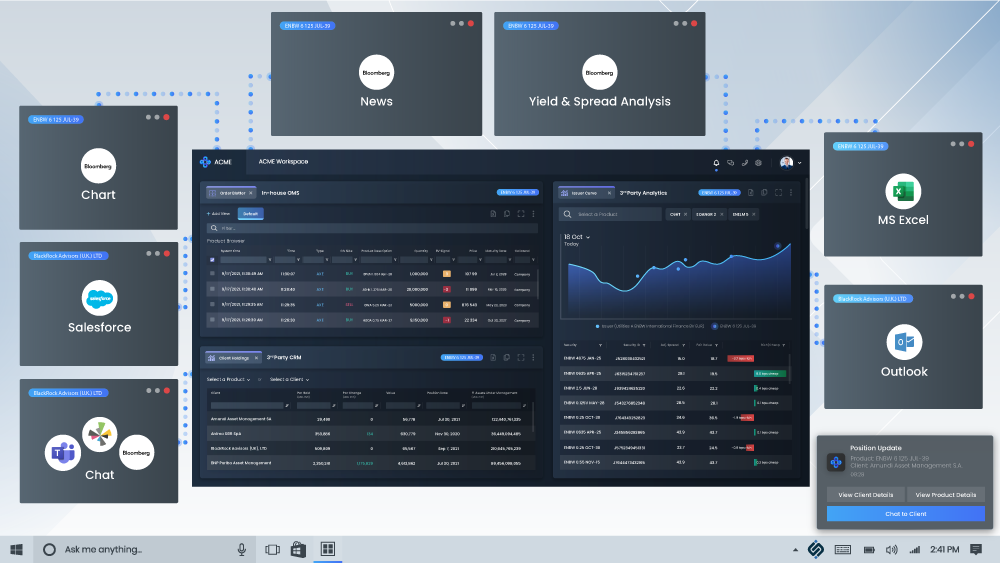
Task: Click the phone call icon in ACME header
Action: 744,163
